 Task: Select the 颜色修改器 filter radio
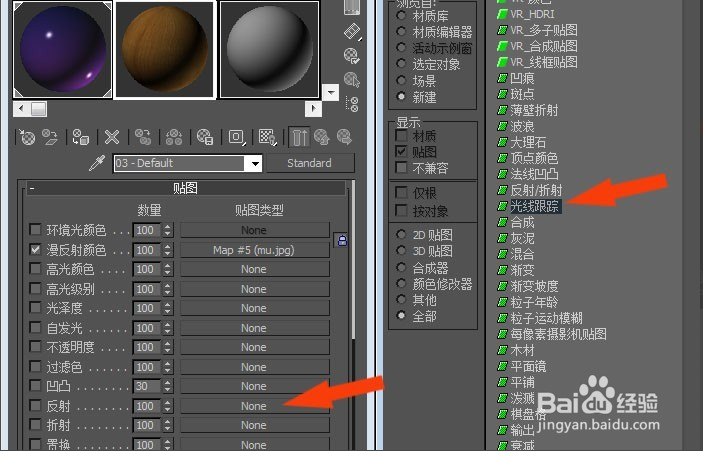tap(401, 283)
